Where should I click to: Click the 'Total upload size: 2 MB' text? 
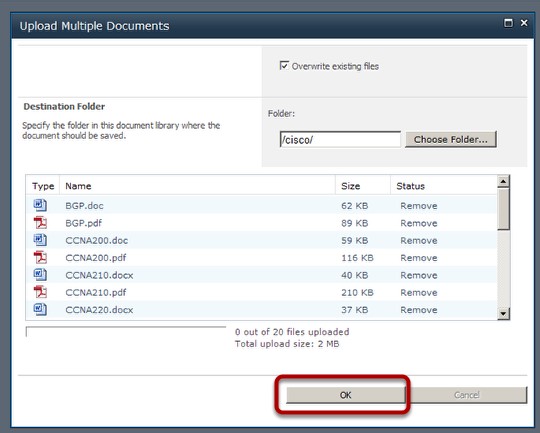pos(287,344)
